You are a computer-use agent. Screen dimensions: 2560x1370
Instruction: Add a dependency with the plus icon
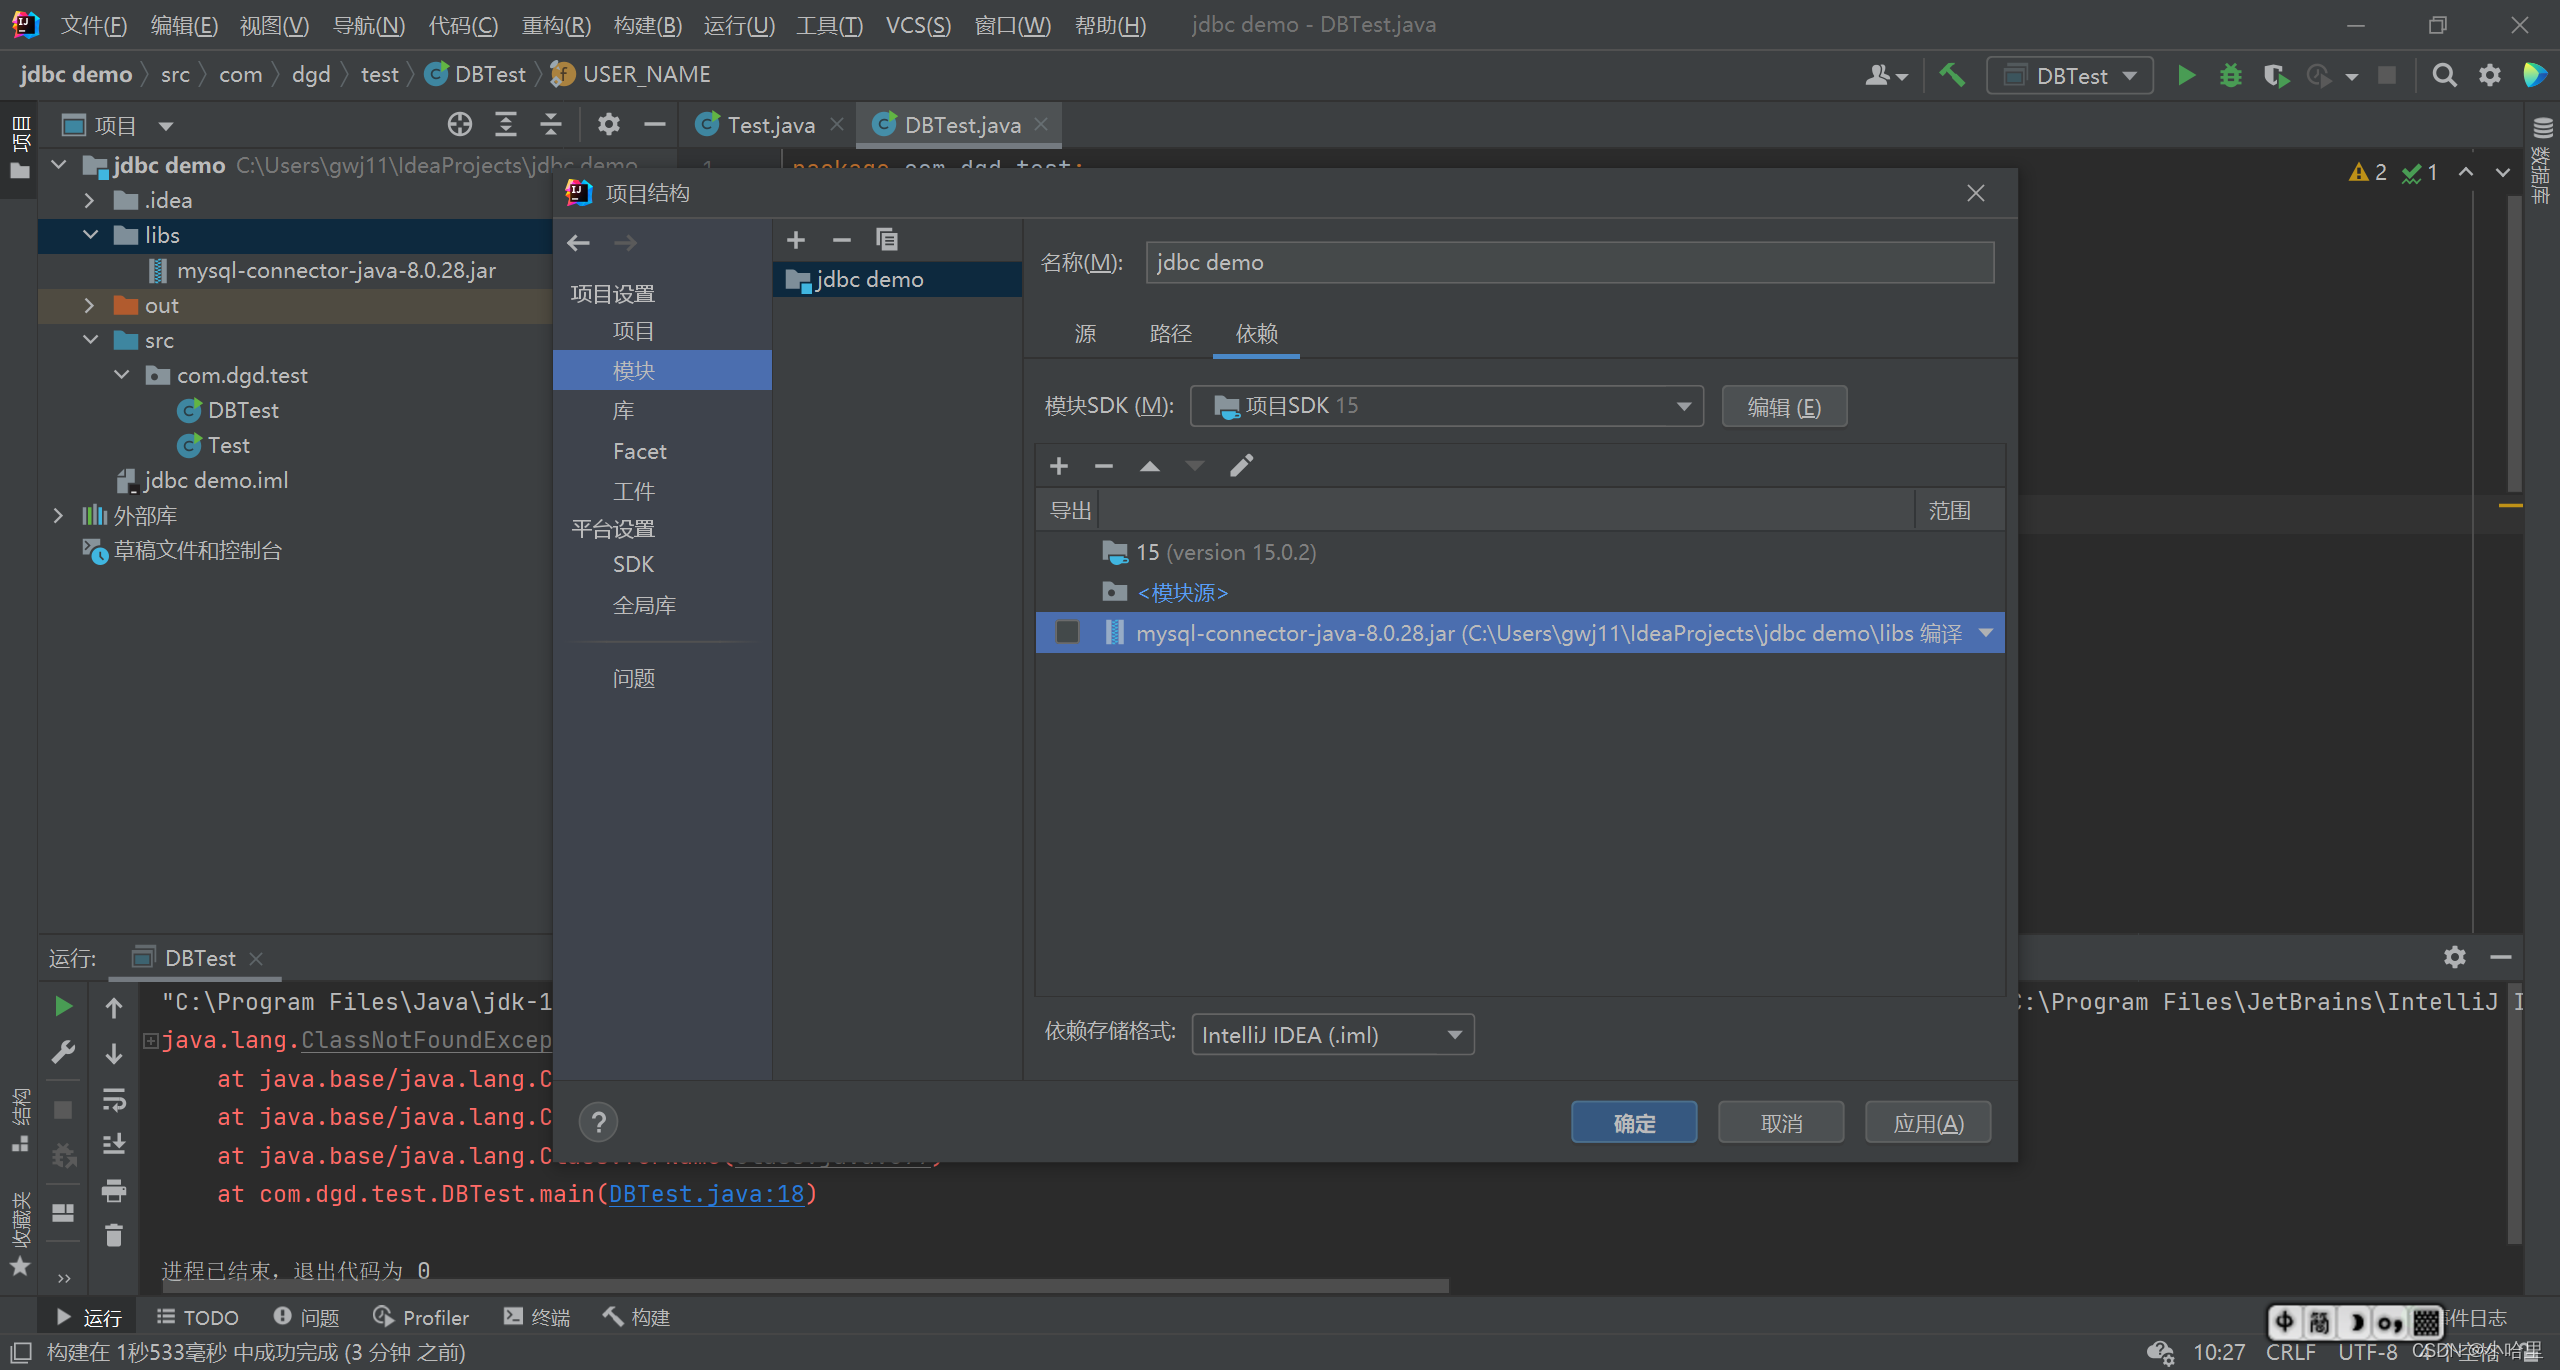coord(1059,466)
